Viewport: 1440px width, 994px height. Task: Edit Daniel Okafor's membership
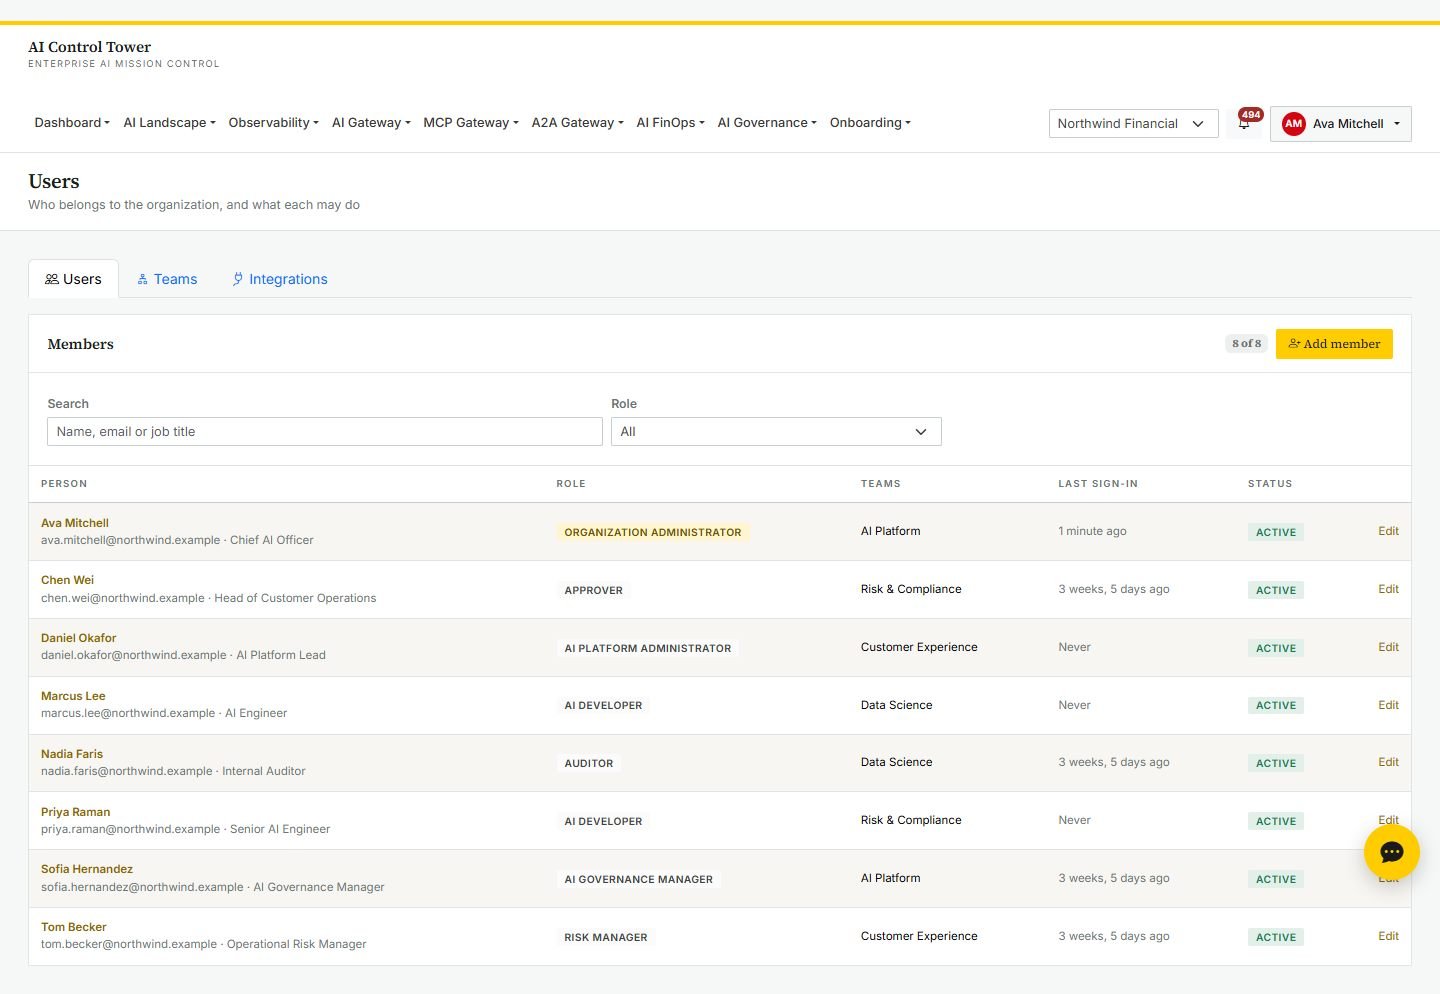[1388, 647]
